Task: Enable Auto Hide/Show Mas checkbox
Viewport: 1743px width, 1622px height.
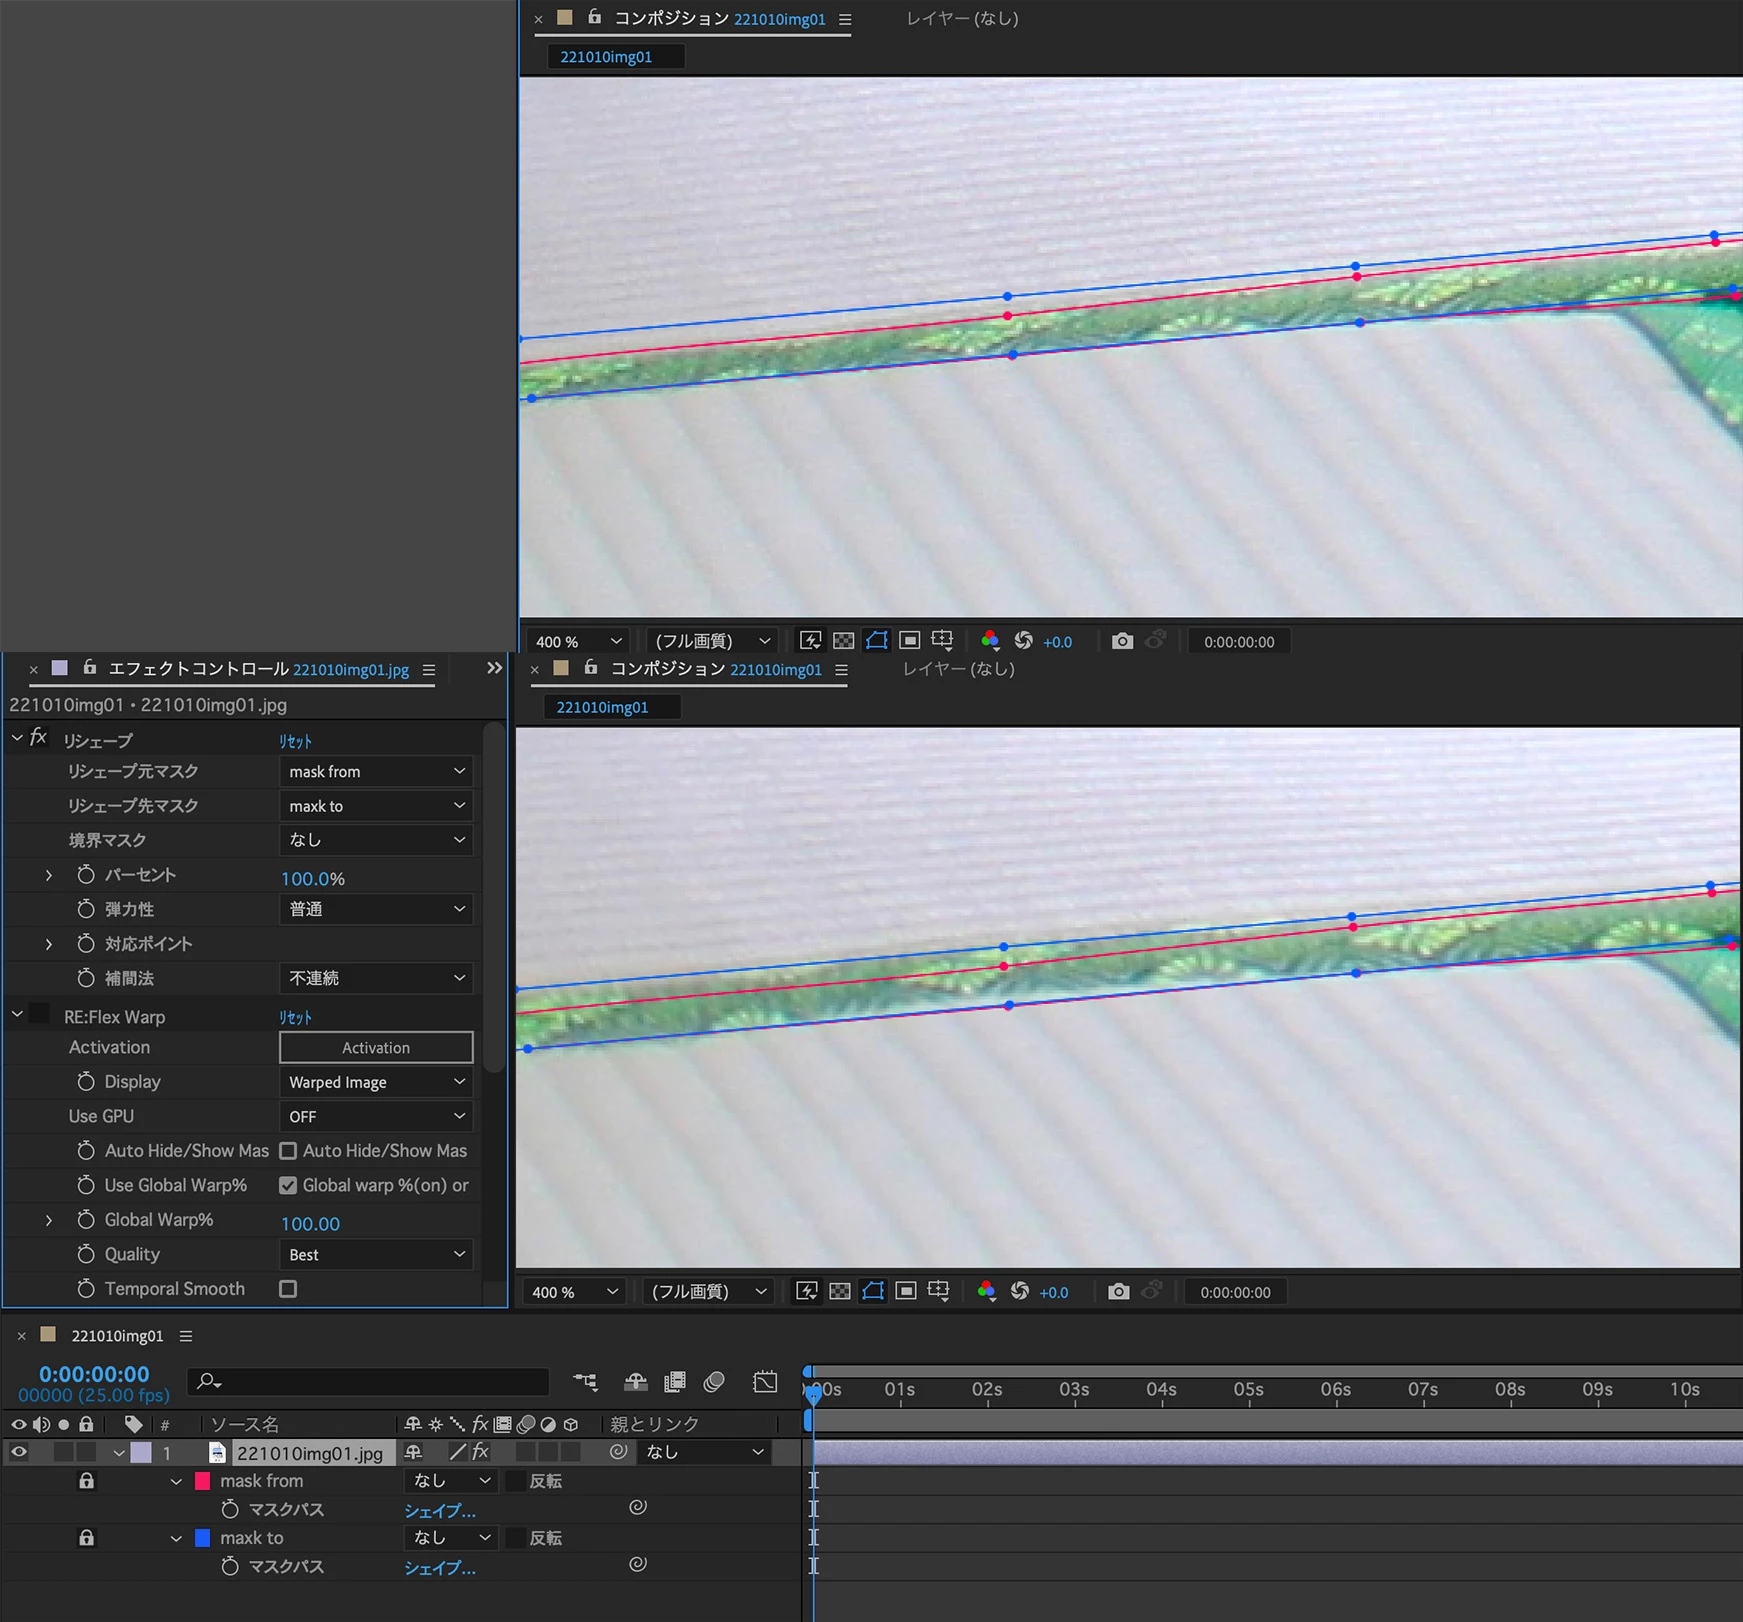Action: (288, 1151)
